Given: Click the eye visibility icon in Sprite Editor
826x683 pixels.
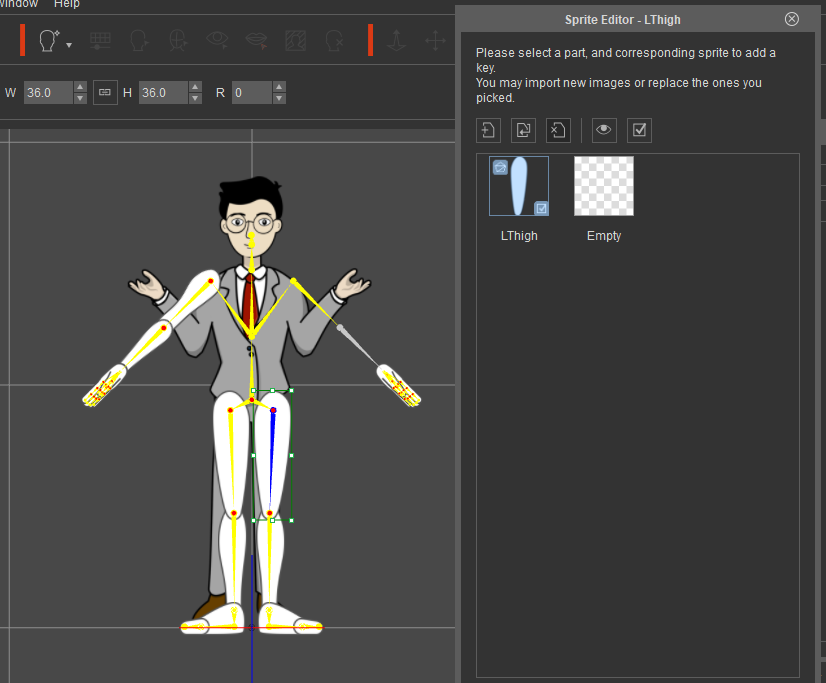Looking at the screenshot, I should click(x=604, y=130).
